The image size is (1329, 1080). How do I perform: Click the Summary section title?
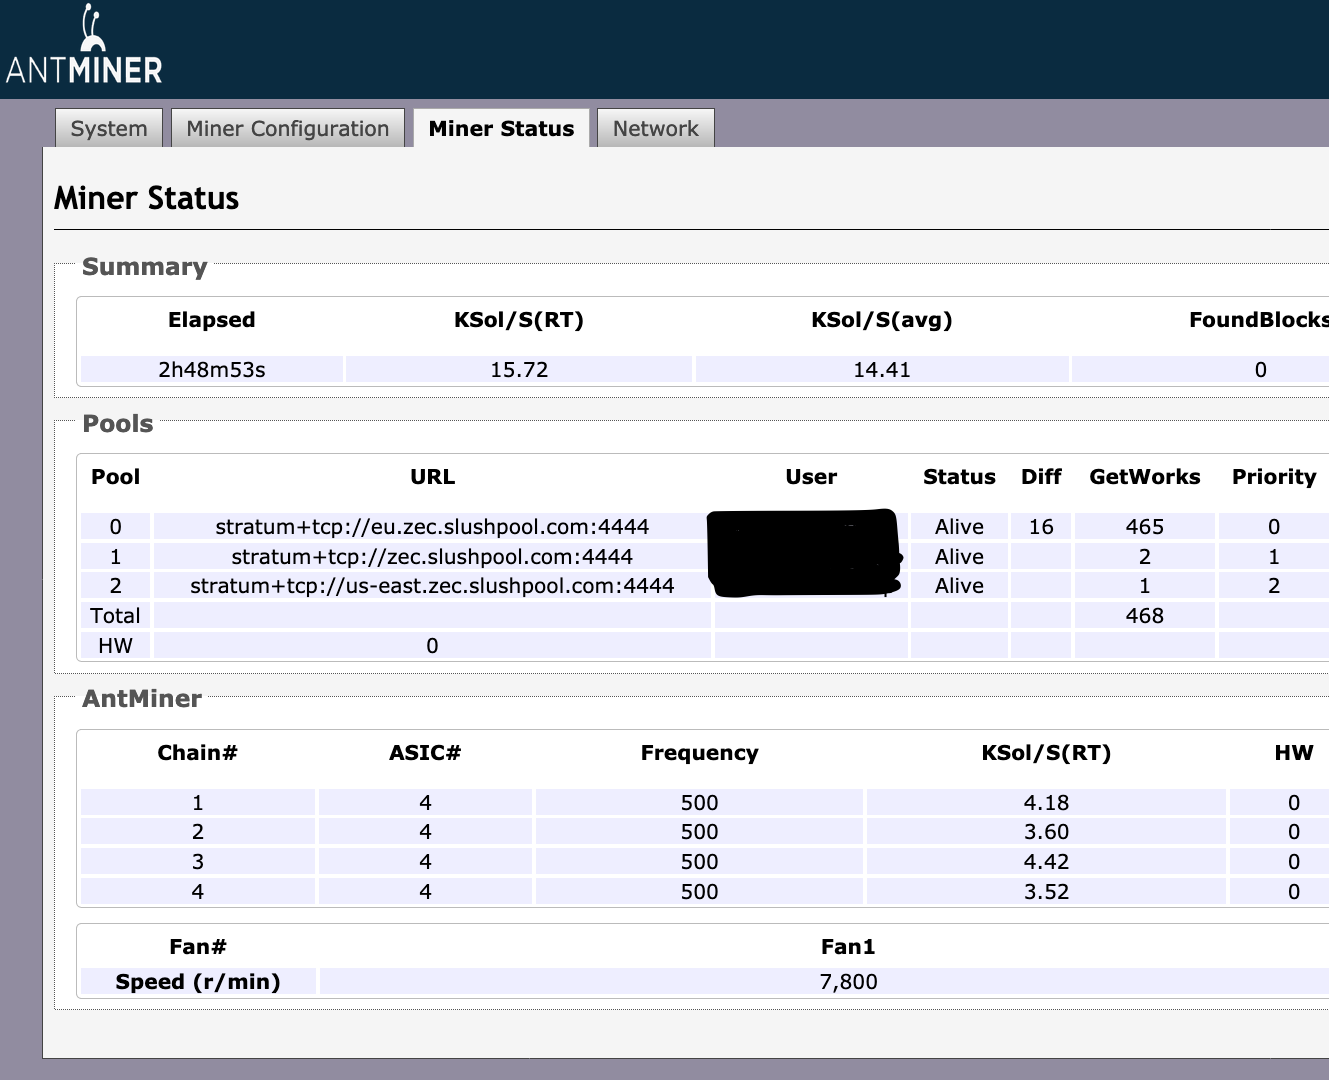[145, 267]
